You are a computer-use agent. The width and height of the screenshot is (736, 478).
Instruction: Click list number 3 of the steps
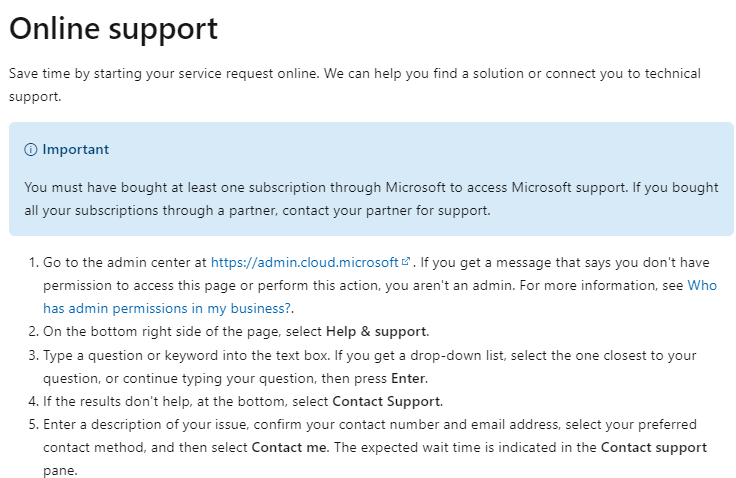click(x=33, y=355)
